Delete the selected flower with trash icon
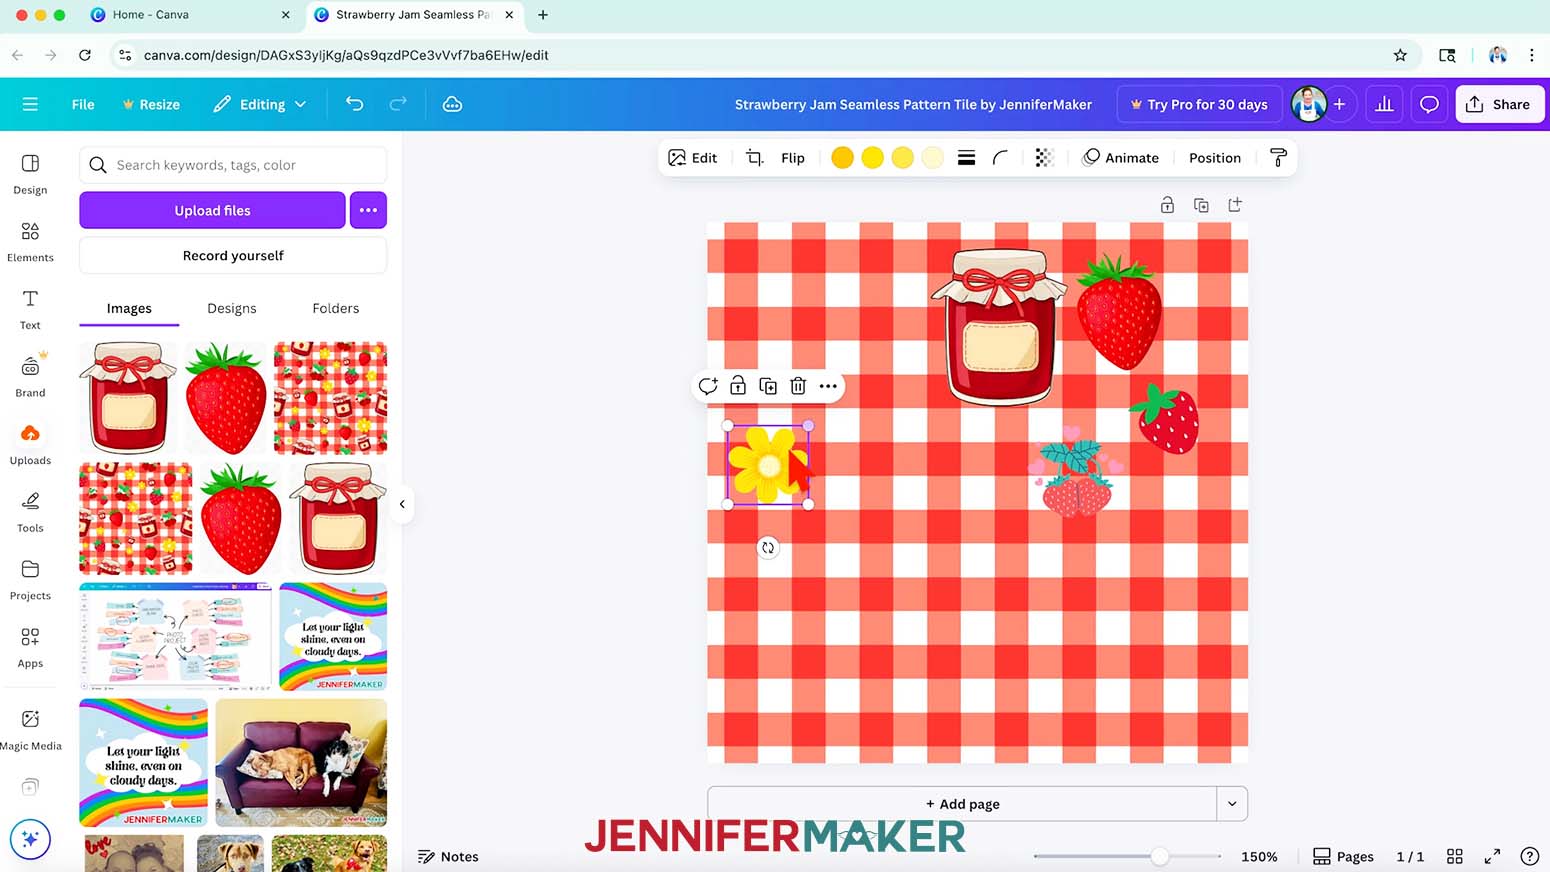1550x872 pixels. point(798,386)
